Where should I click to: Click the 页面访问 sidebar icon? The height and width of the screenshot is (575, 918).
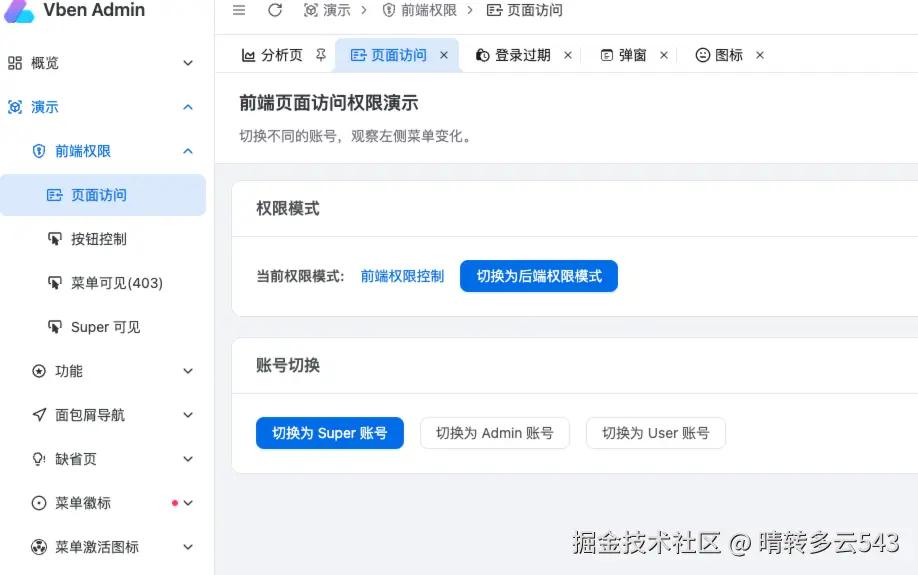(x=54, y=195)
